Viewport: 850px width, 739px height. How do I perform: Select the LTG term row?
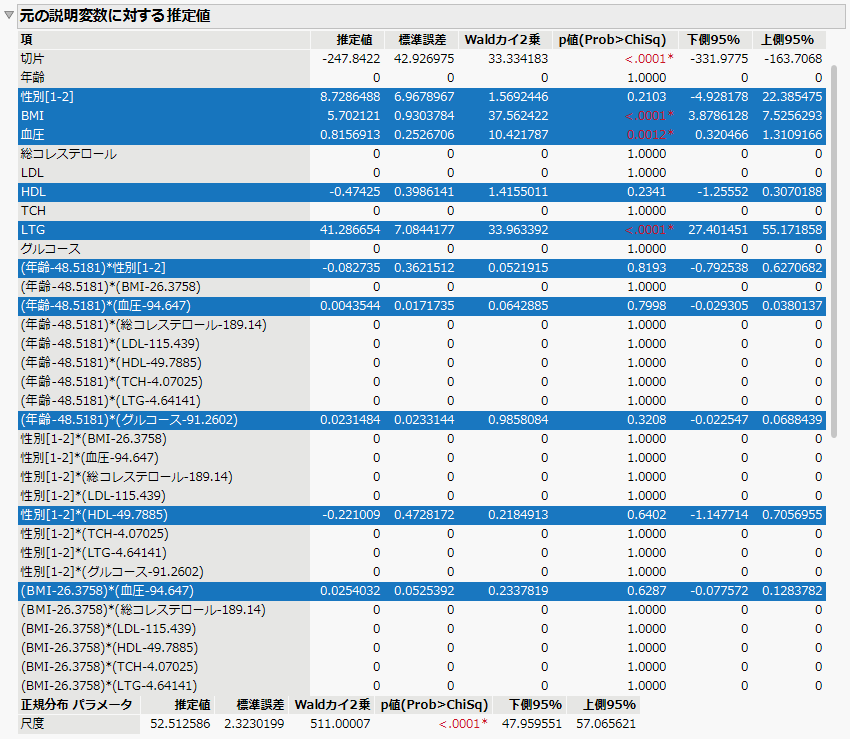coord(422,229)
